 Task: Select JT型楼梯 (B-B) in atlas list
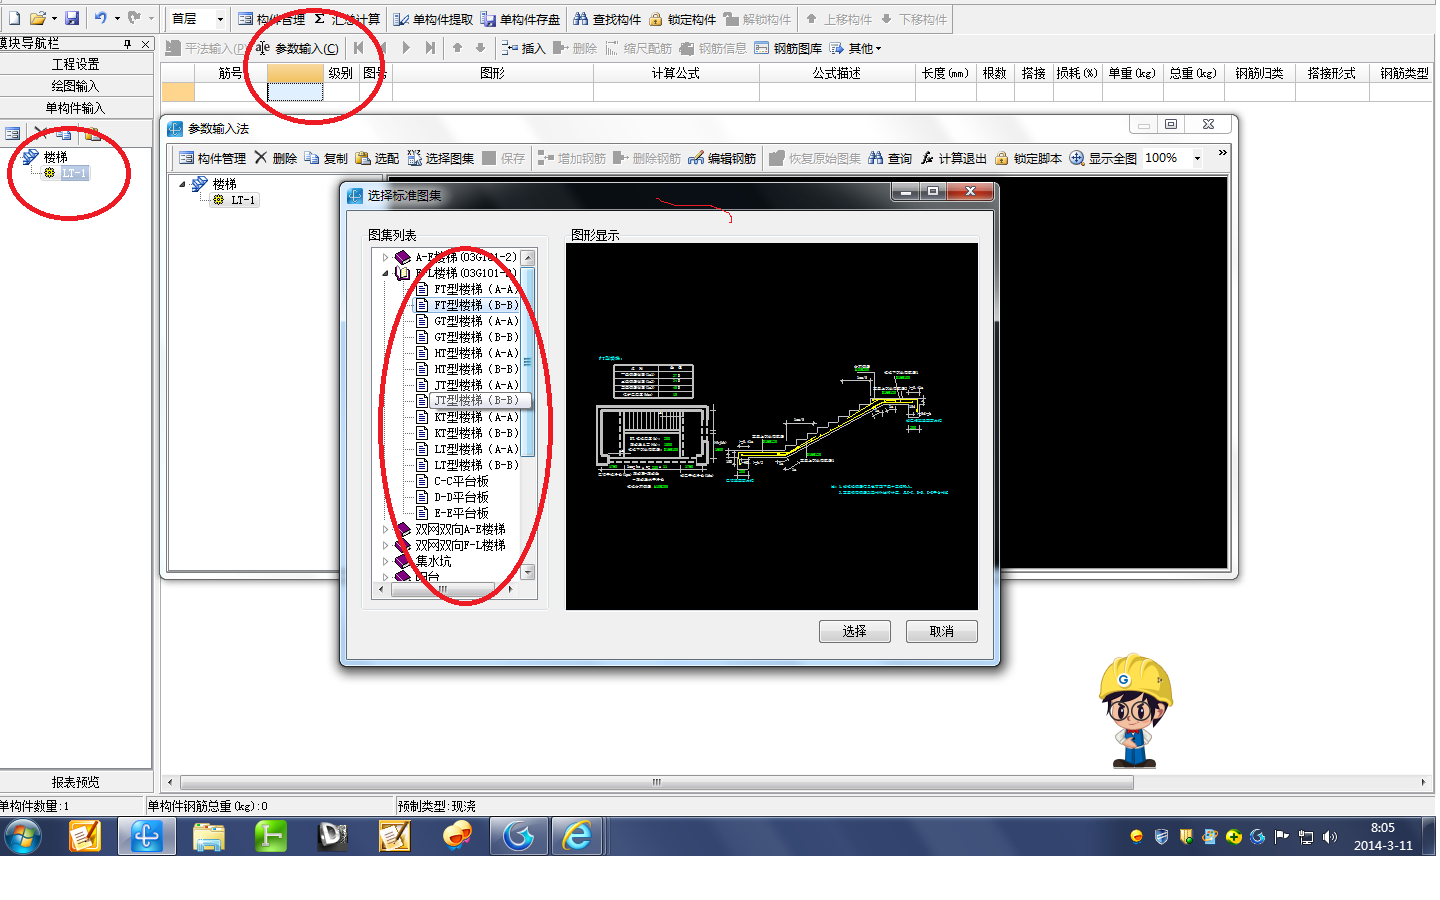476,400
